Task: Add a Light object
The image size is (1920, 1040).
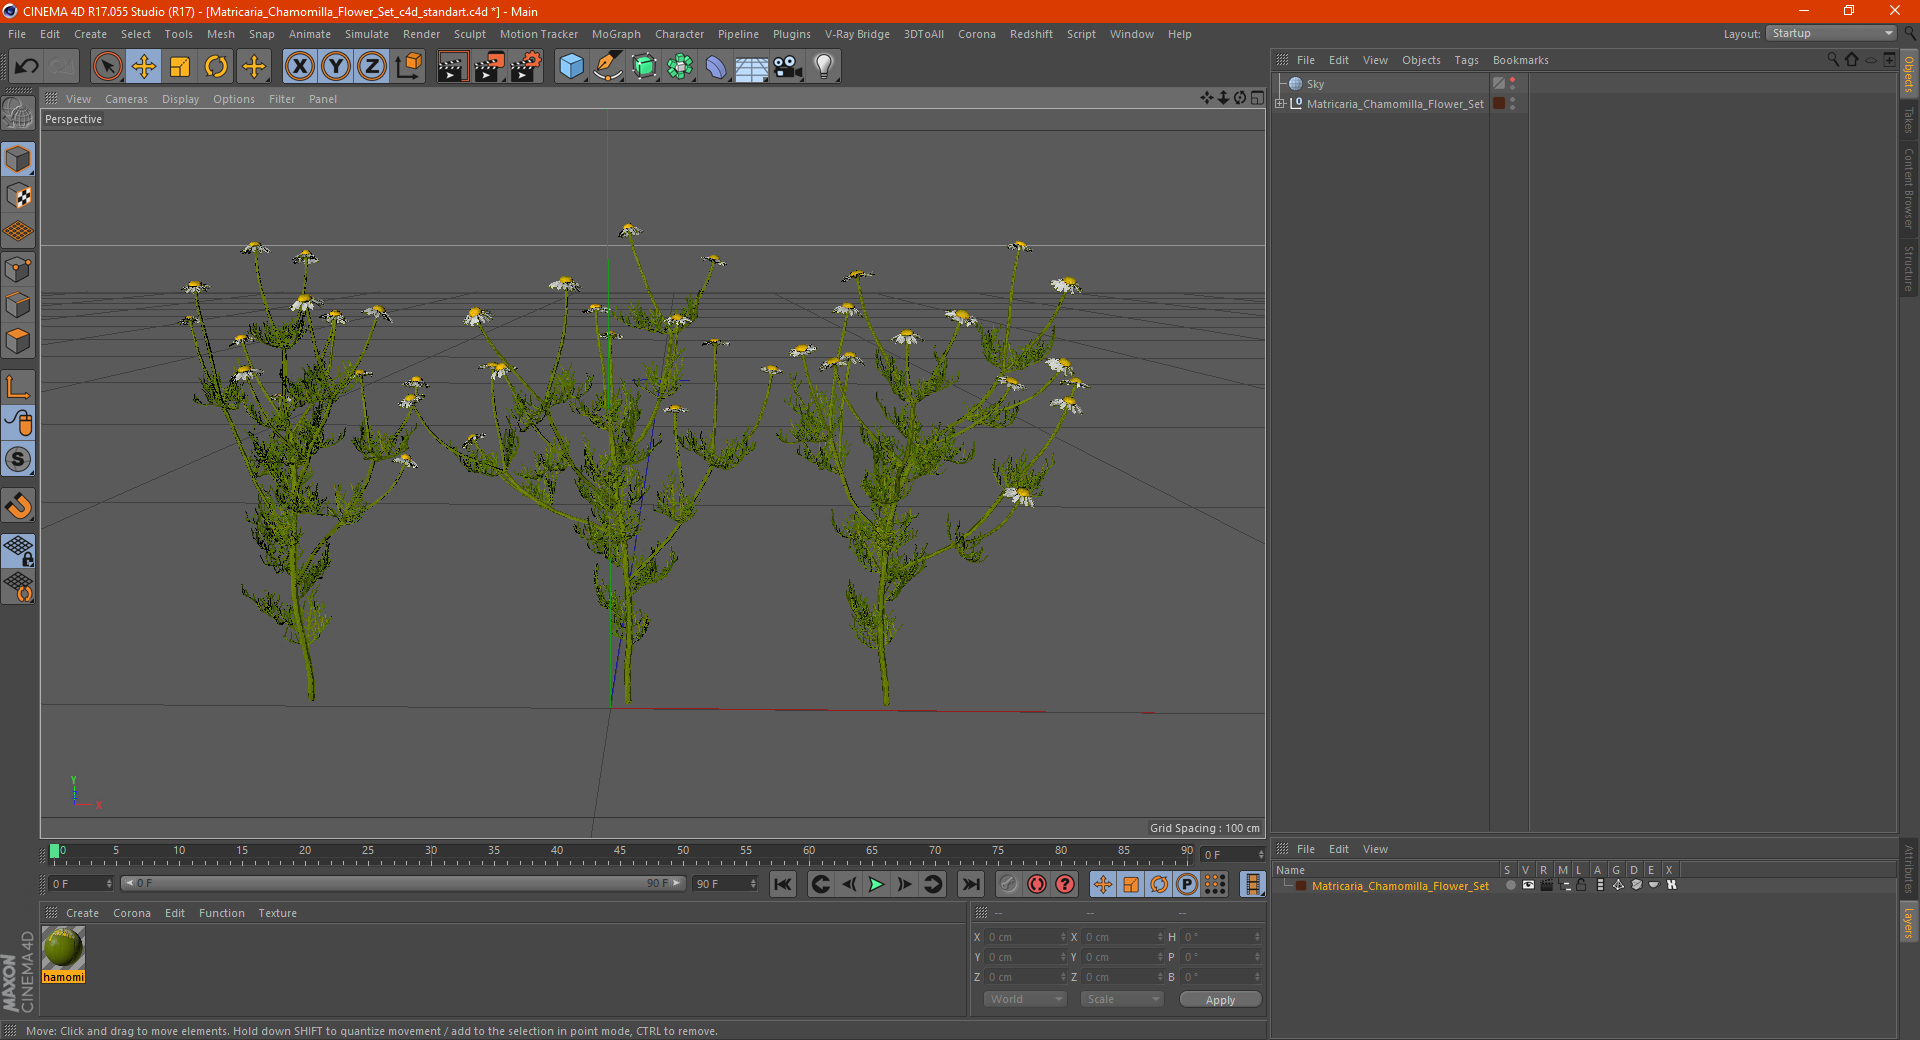Action: [824, 67]
